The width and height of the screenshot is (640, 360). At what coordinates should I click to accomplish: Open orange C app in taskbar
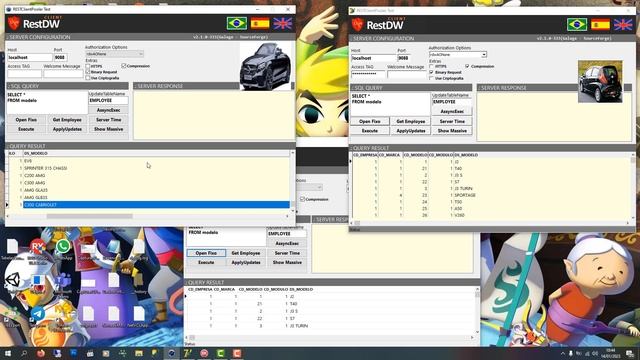[x=237, y=353]
